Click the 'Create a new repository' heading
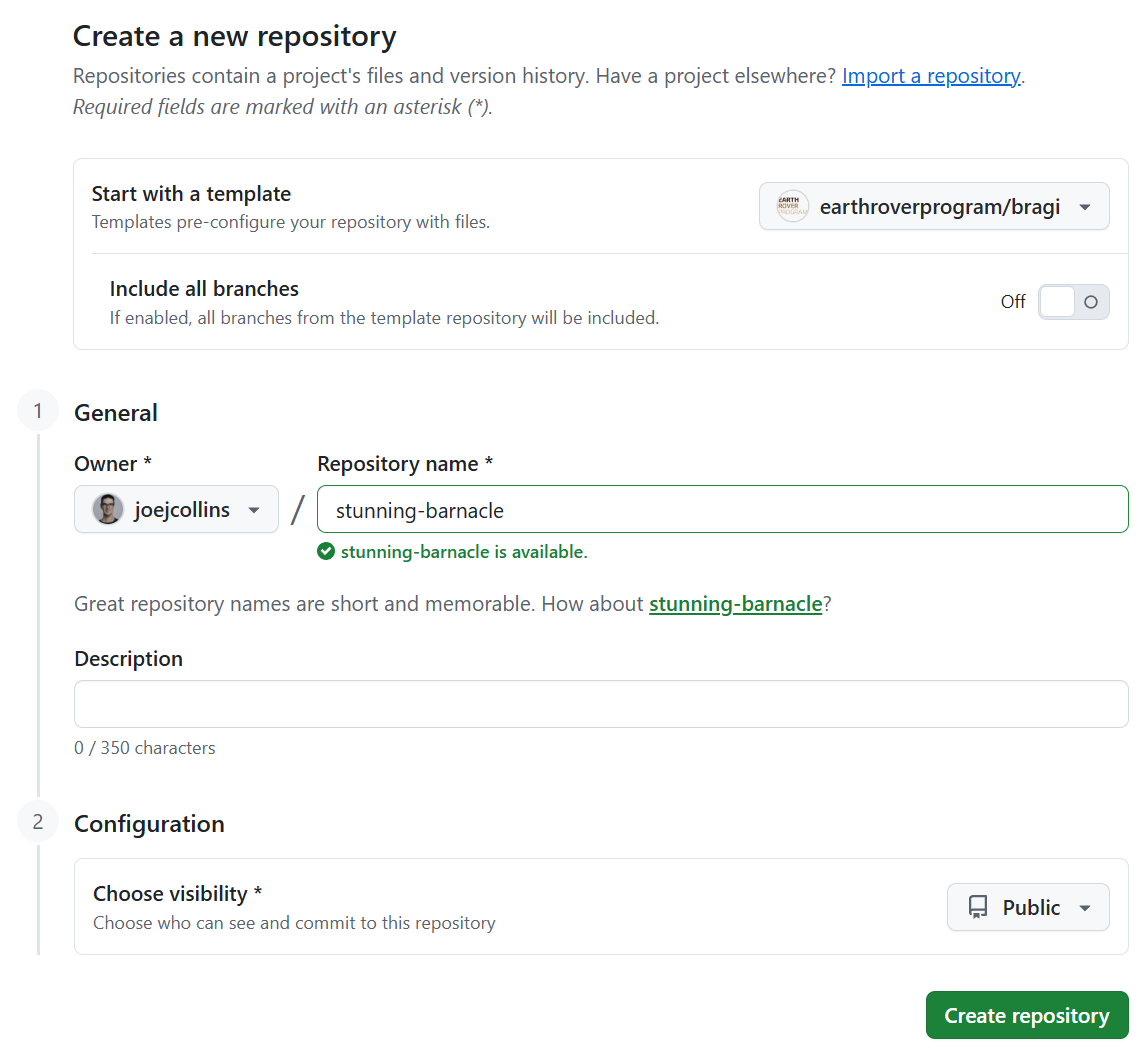The width and height of the screenshot is (1148, 1063). tap(234, 37)
